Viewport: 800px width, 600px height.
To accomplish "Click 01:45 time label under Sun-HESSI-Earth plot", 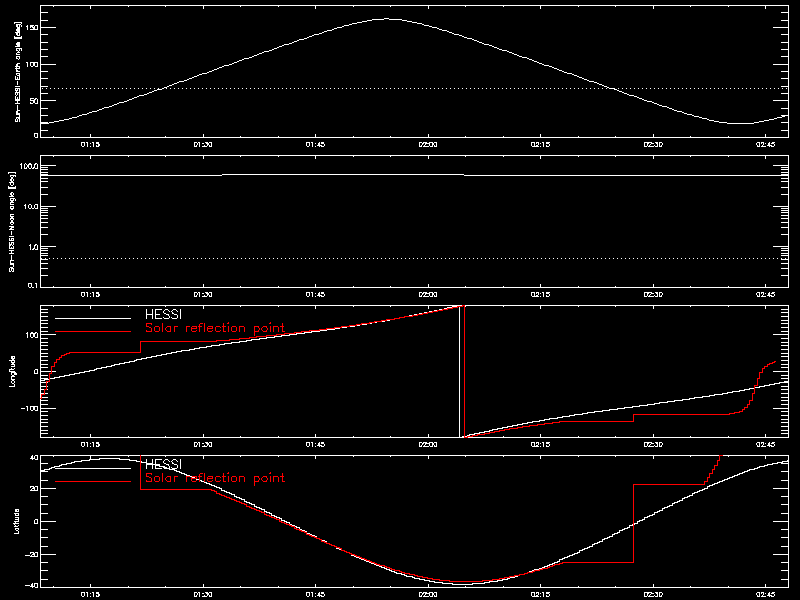I will coord(315,144).
